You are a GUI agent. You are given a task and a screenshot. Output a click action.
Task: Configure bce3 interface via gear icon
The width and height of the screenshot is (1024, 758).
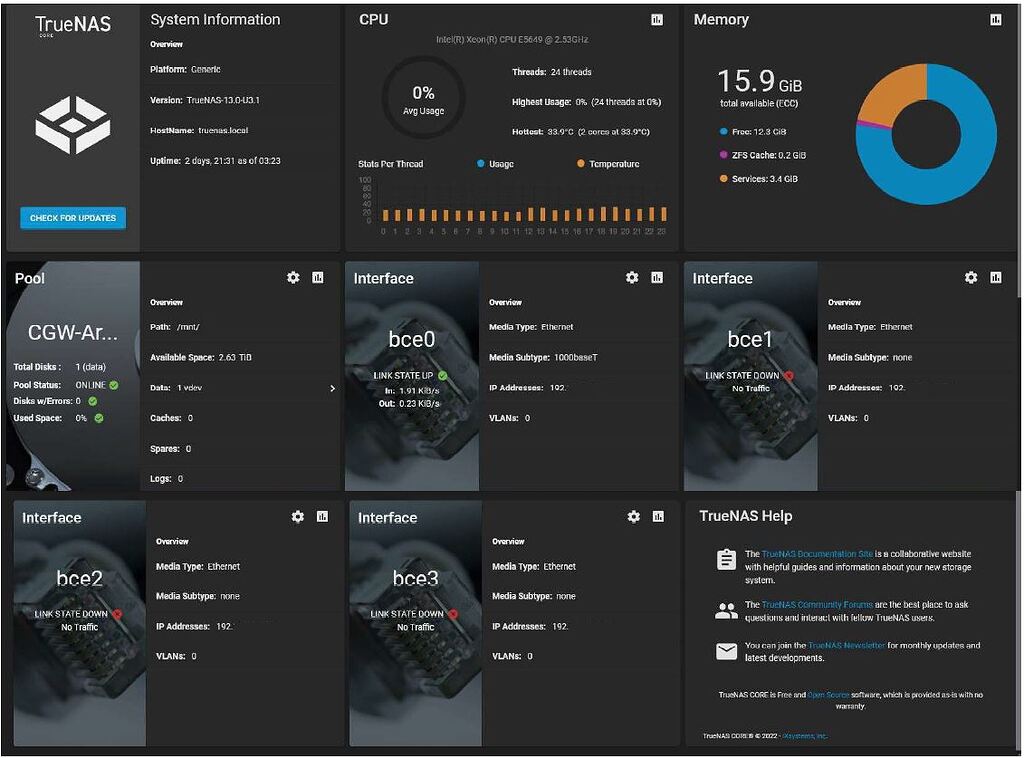coord(633,517)
